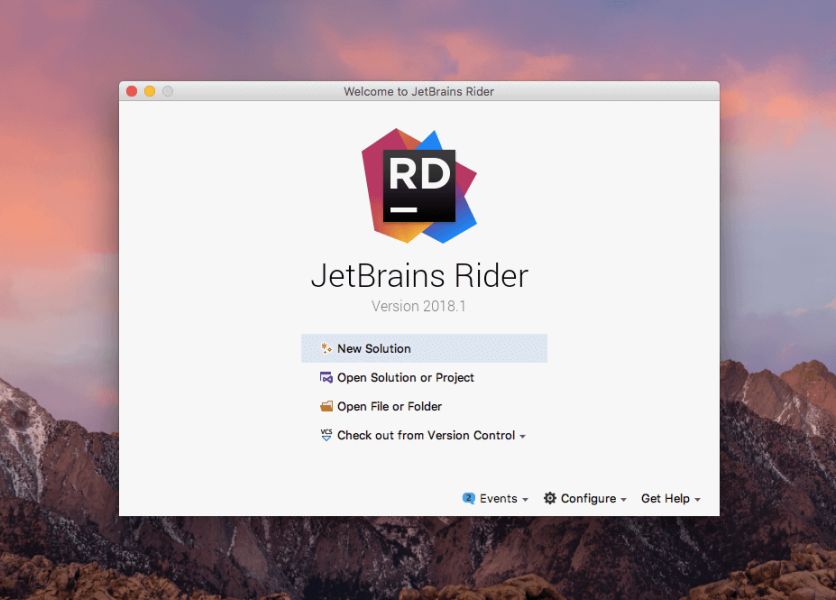Viewport: 836px width, 600px height.
Task: Click the Configure gear icon
Action: (550, 498)
